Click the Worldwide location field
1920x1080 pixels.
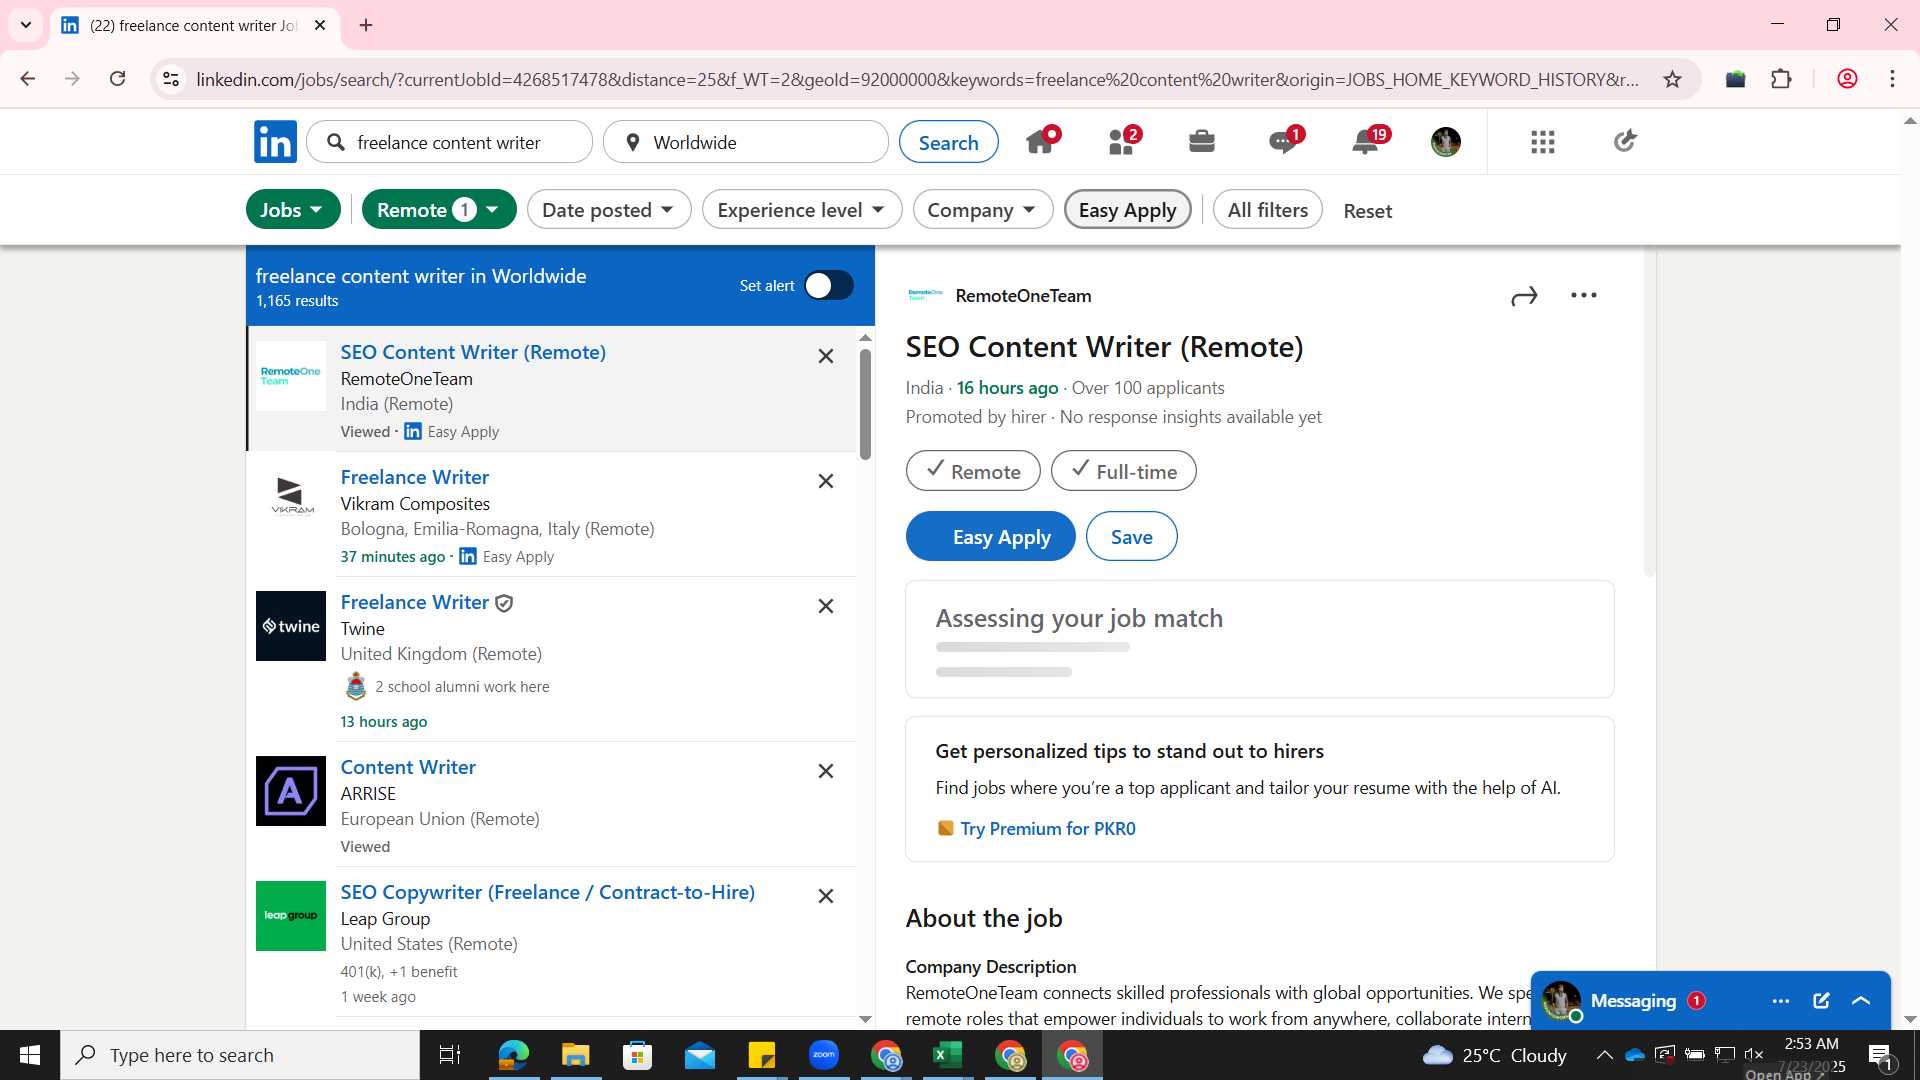746,142
